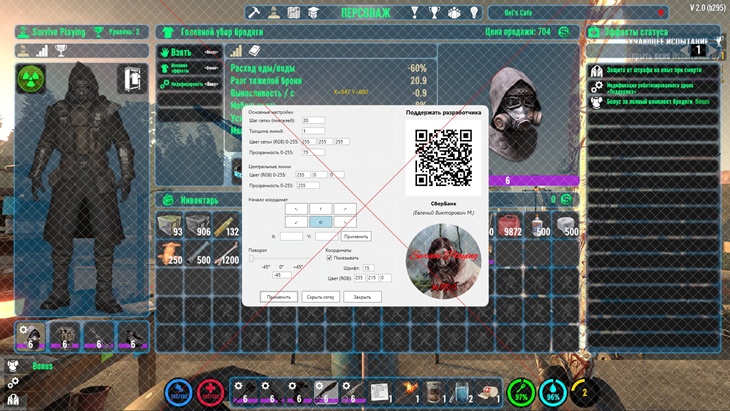Select the orange item stack showing 250
Viewport: 730px width, 411px height.
(169, 254)
